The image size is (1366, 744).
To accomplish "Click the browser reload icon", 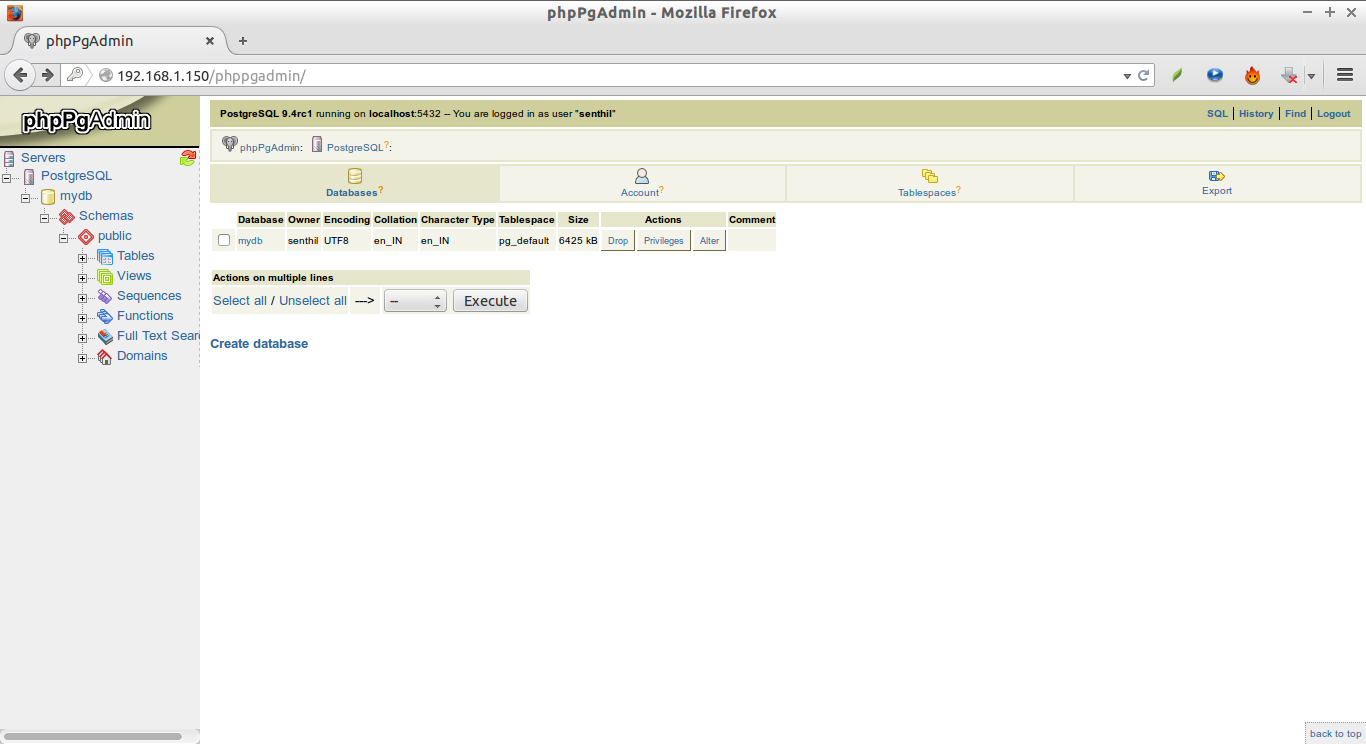I will (x=1143, y=75).
